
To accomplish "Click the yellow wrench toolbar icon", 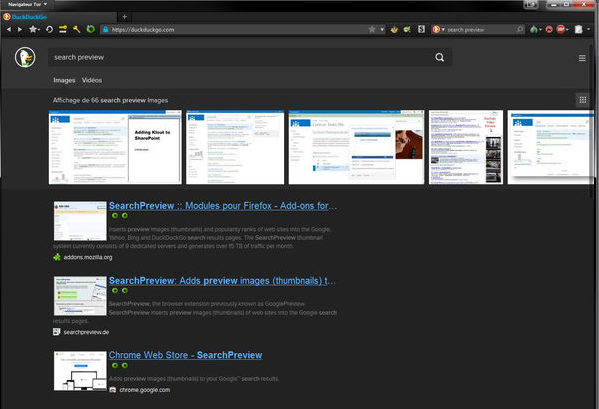I will [x=76, y=29].
